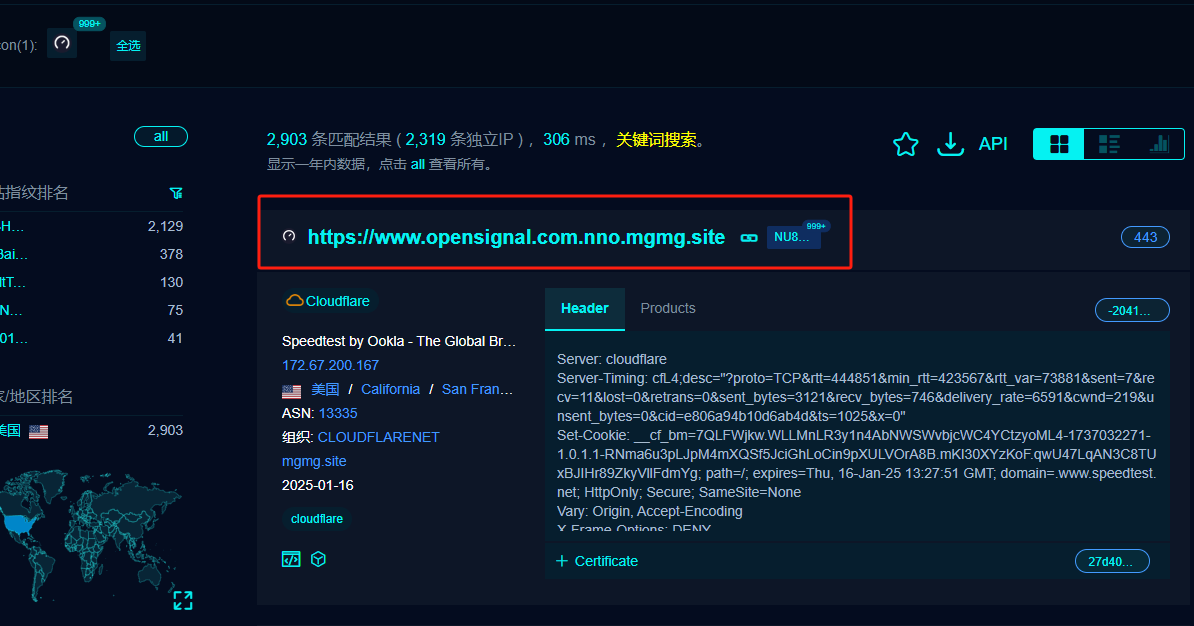Switch to statistics chart view

tap(1159, 144)
